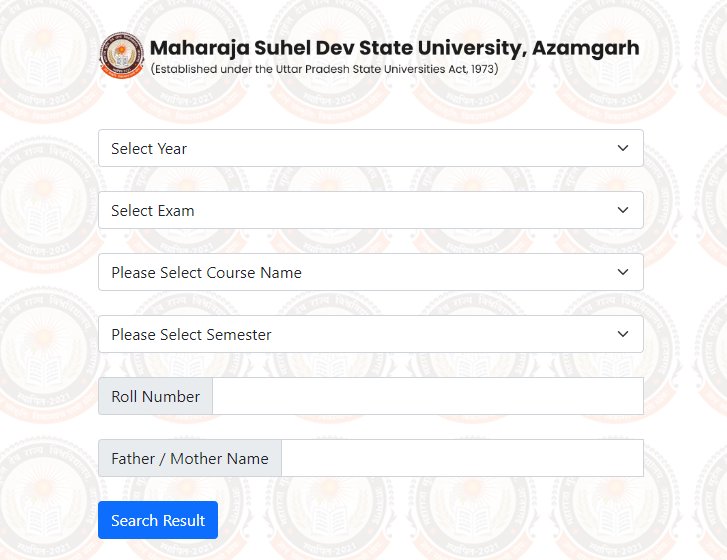Click the Select Exam chevron arrow
This screenshot has height=560, width=727.
pyautogui.click(x=623, y=210)
